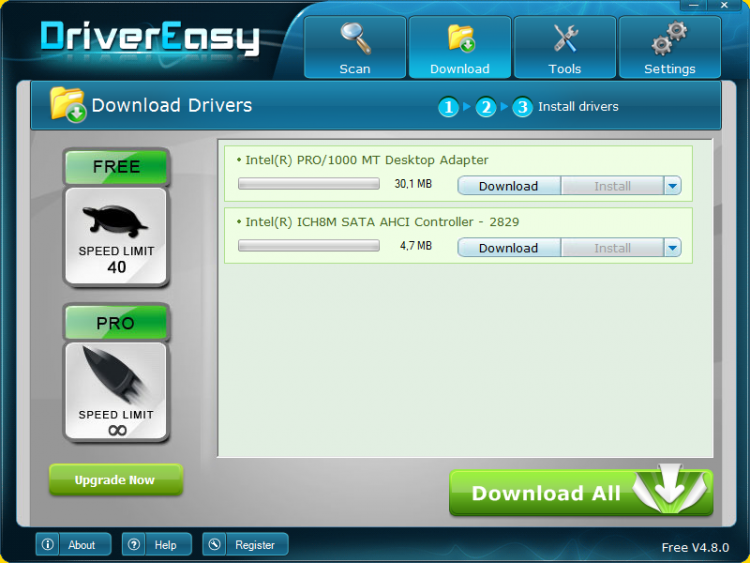Click the Download folder icon in the tab
Image resolution: width=750 pixels, height=563 pixels.
[461, 38]
